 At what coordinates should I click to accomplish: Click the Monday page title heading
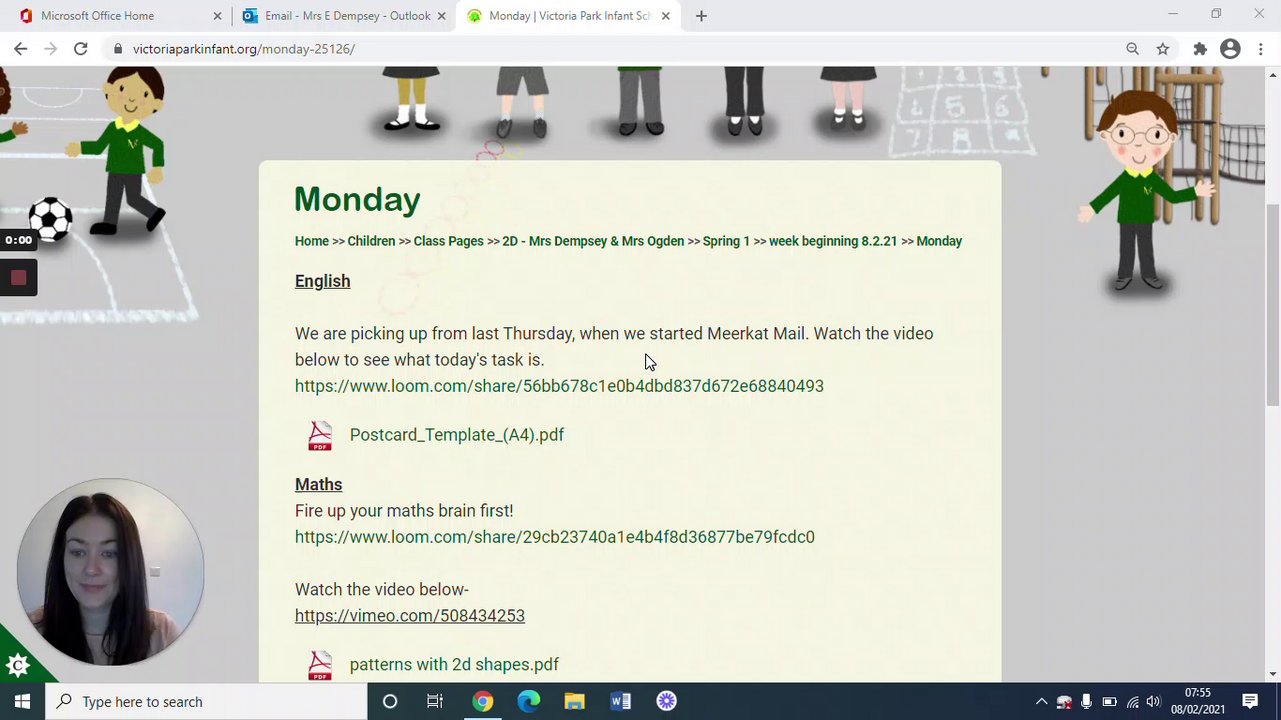357,199
